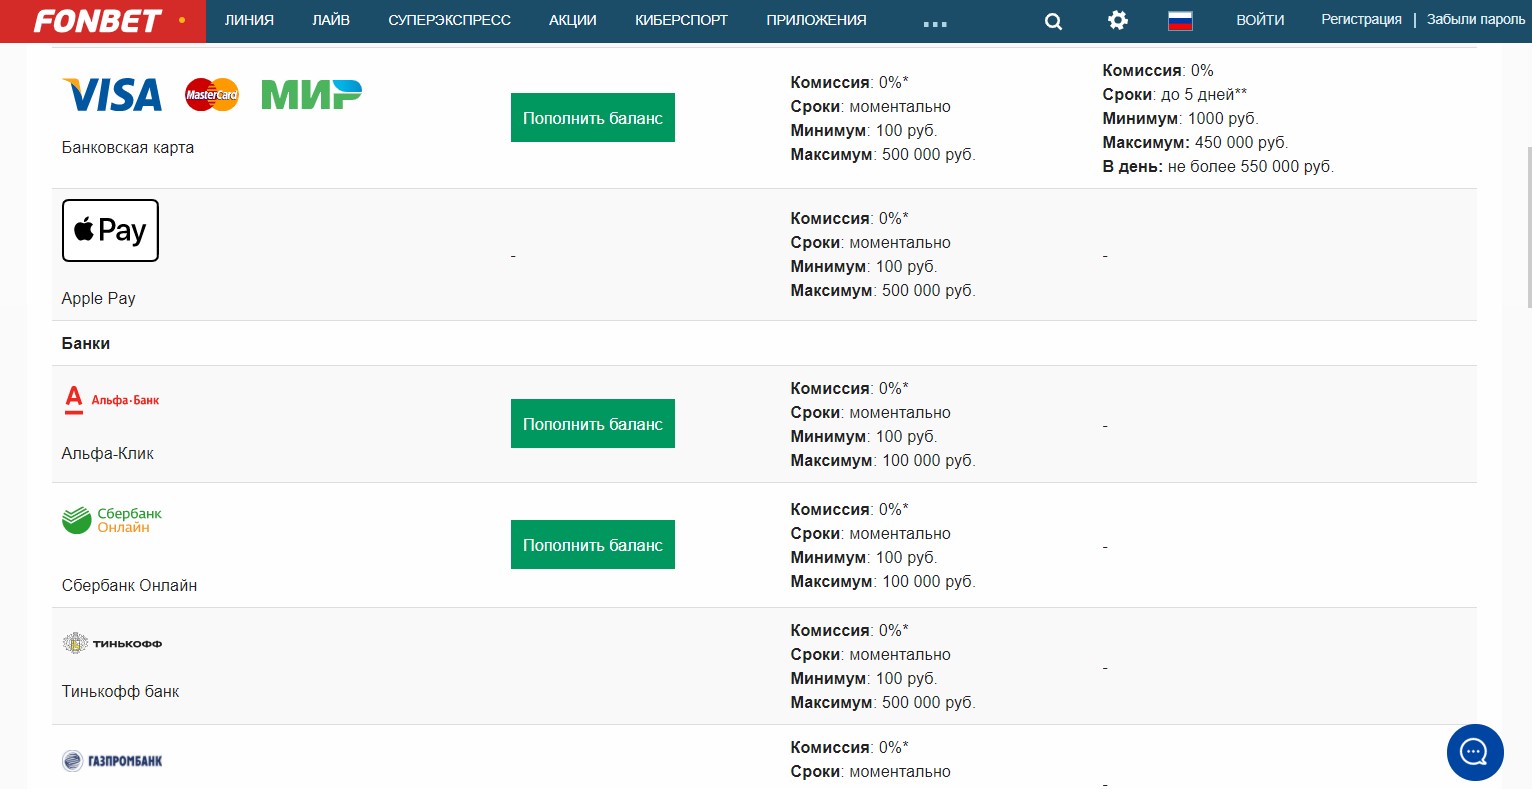Click the Газпромбанк logo
The height and width of the screenshot is (789, 1532).
coord(112,761)
